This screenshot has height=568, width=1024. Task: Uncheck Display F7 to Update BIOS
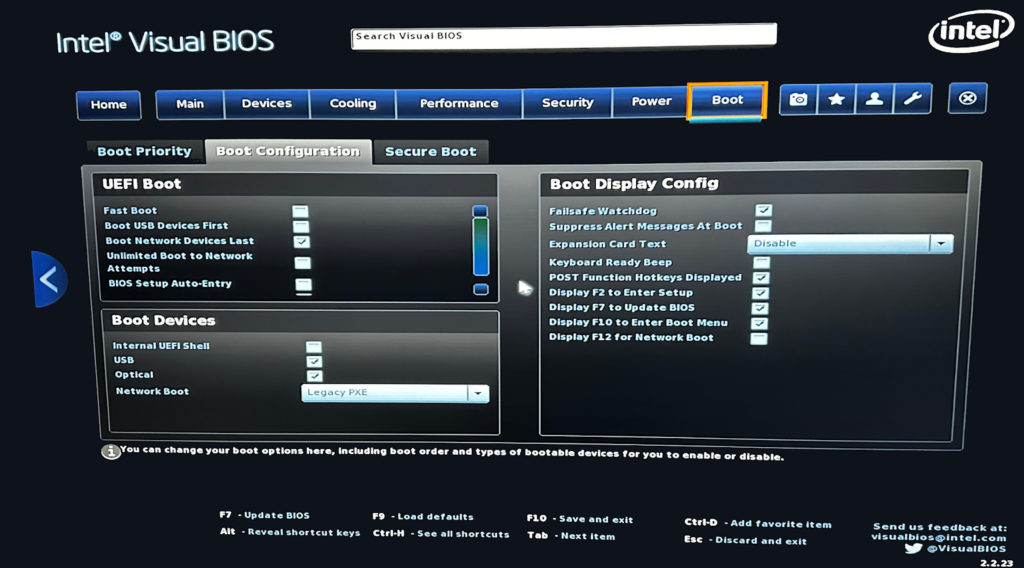(760, 308)
